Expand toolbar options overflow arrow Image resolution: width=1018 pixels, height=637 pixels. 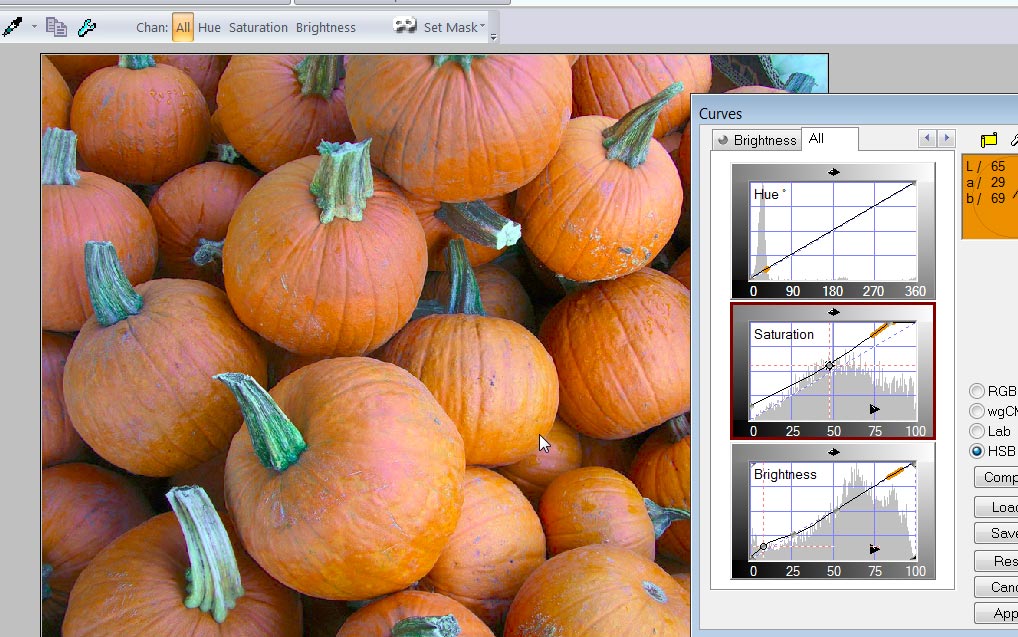tap(493, 37)
